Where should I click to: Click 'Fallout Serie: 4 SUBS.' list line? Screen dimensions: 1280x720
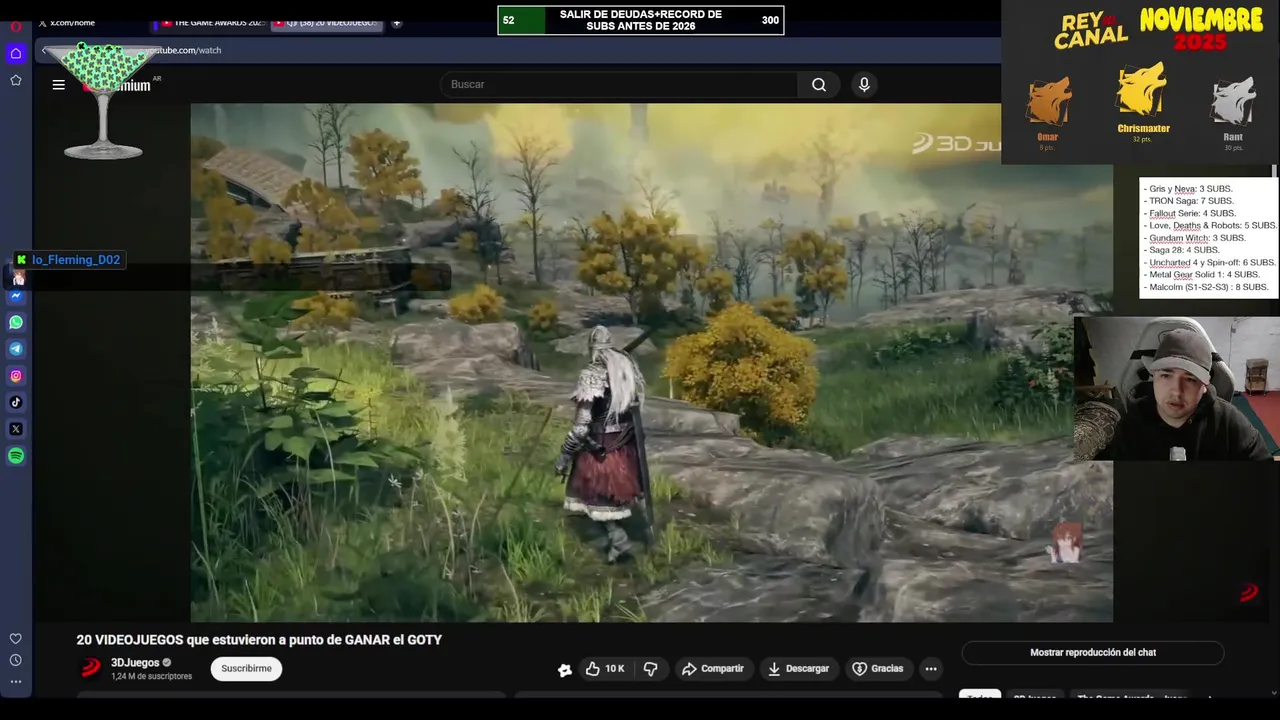tap(1192, 213)
